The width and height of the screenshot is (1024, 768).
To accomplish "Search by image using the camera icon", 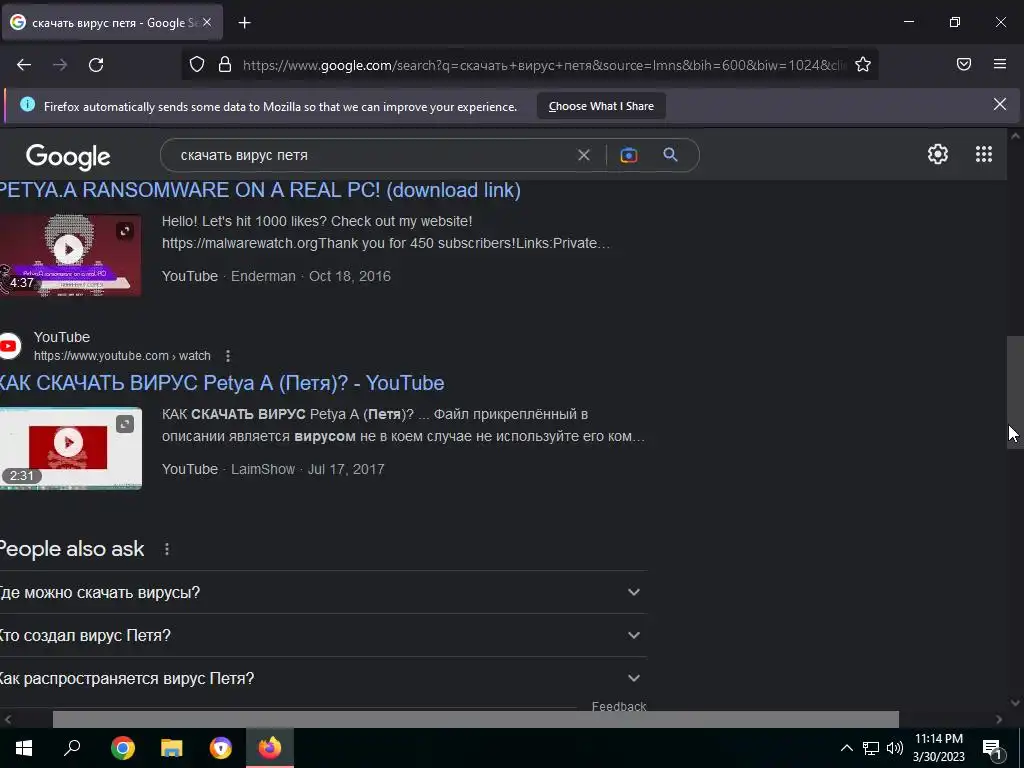I will [628, 155].
